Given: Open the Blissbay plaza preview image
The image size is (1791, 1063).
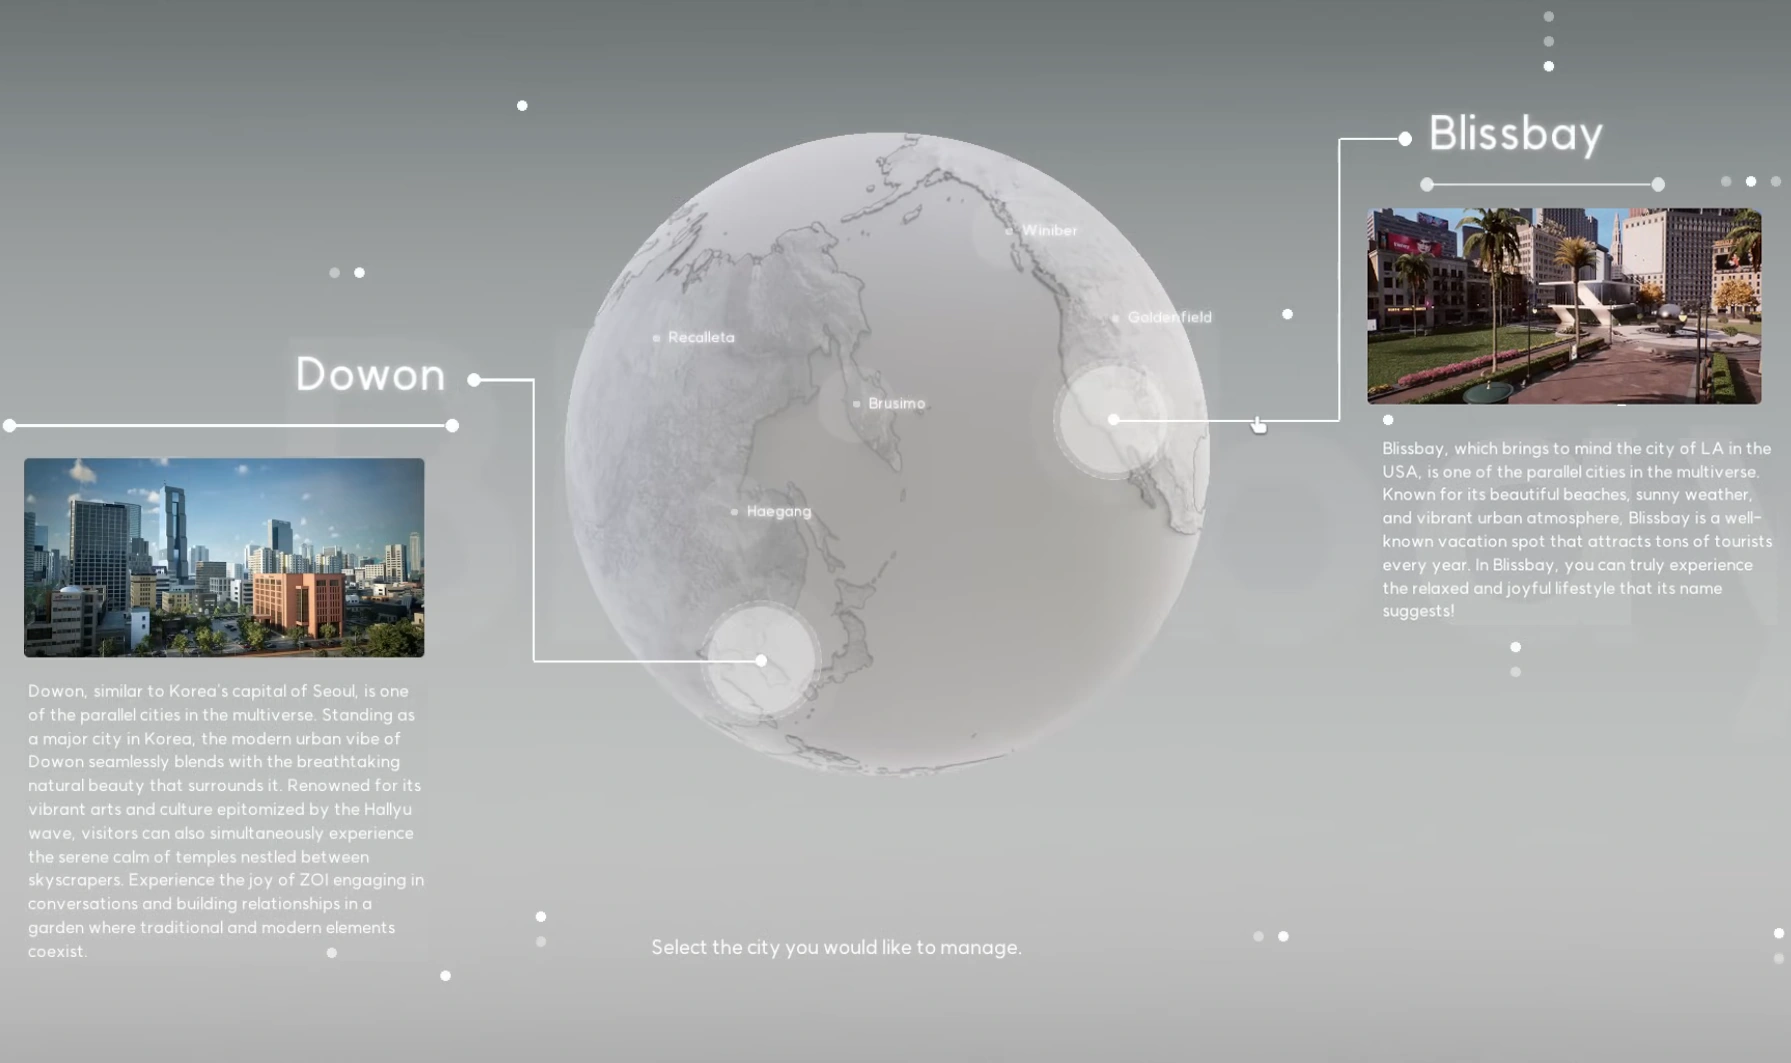Looking at the screenshot, I should point(1564,306).
